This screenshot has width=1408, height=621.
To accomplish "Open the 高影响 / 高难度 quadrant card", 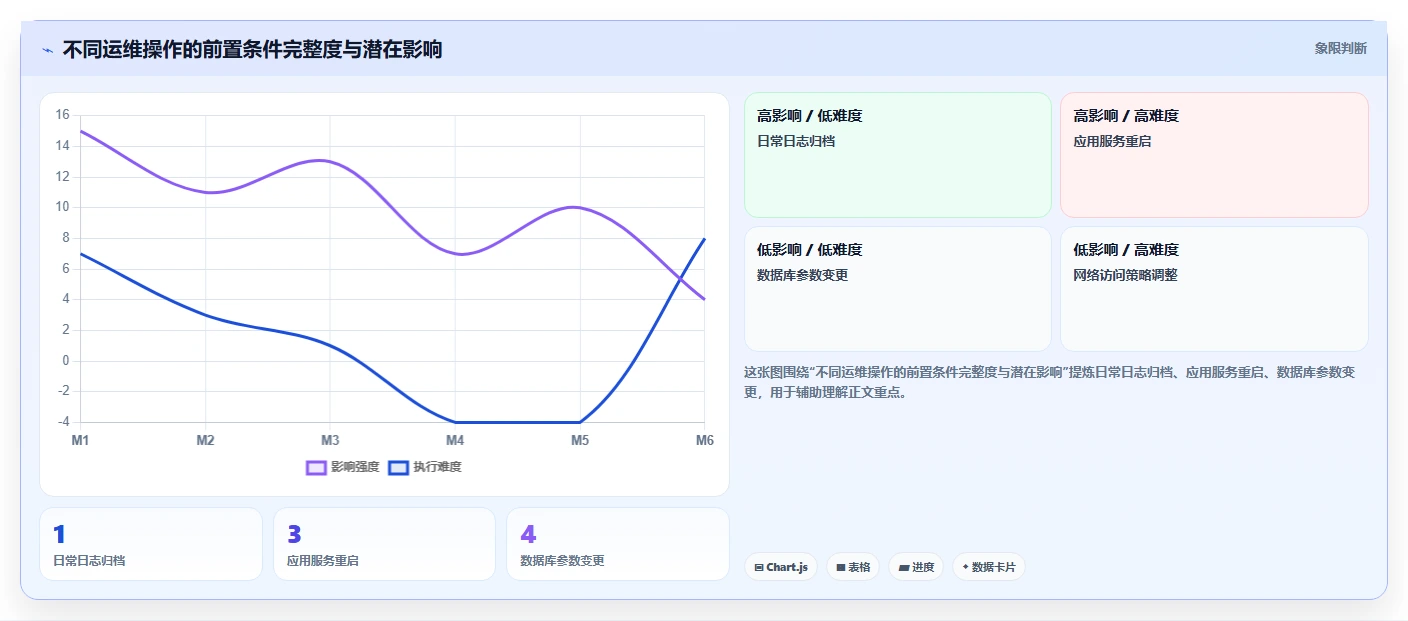I will coord(1214,155).
